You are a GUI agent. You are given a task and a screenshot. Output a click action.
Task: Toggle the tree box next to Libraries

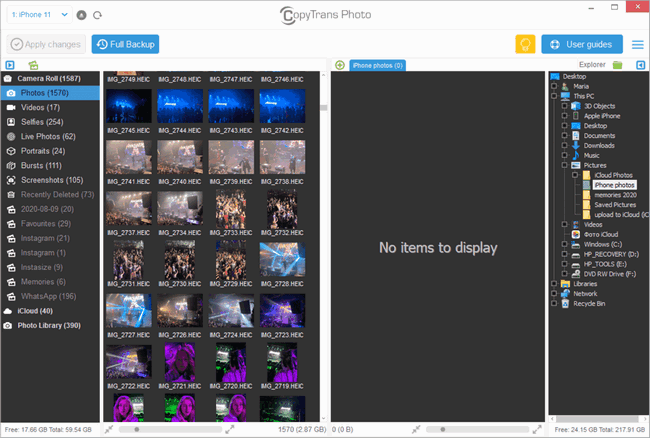click(554, 284)
